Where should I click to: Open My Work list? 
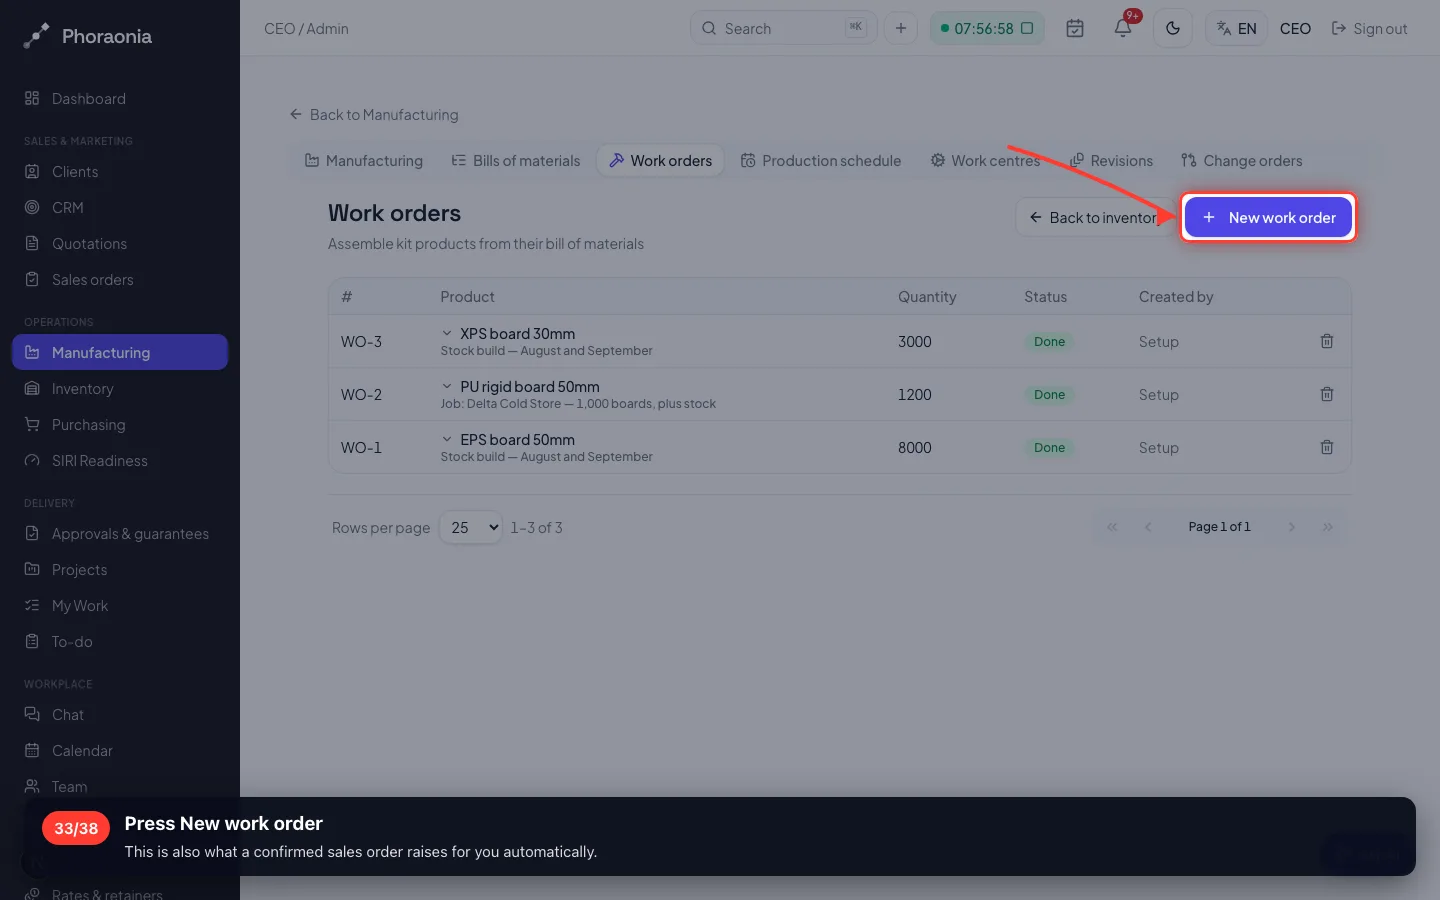(x=120, y=605)
